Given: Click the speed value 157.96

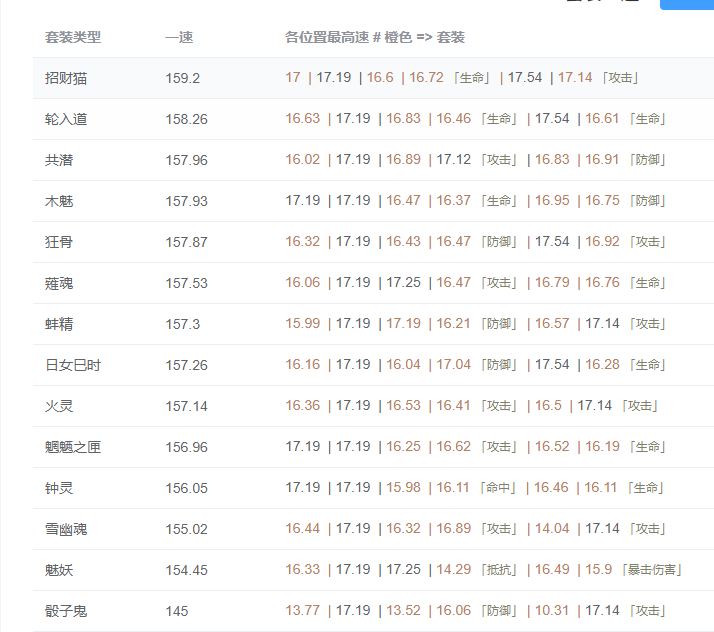Looking at the screenshot, I should coord(186,160).
